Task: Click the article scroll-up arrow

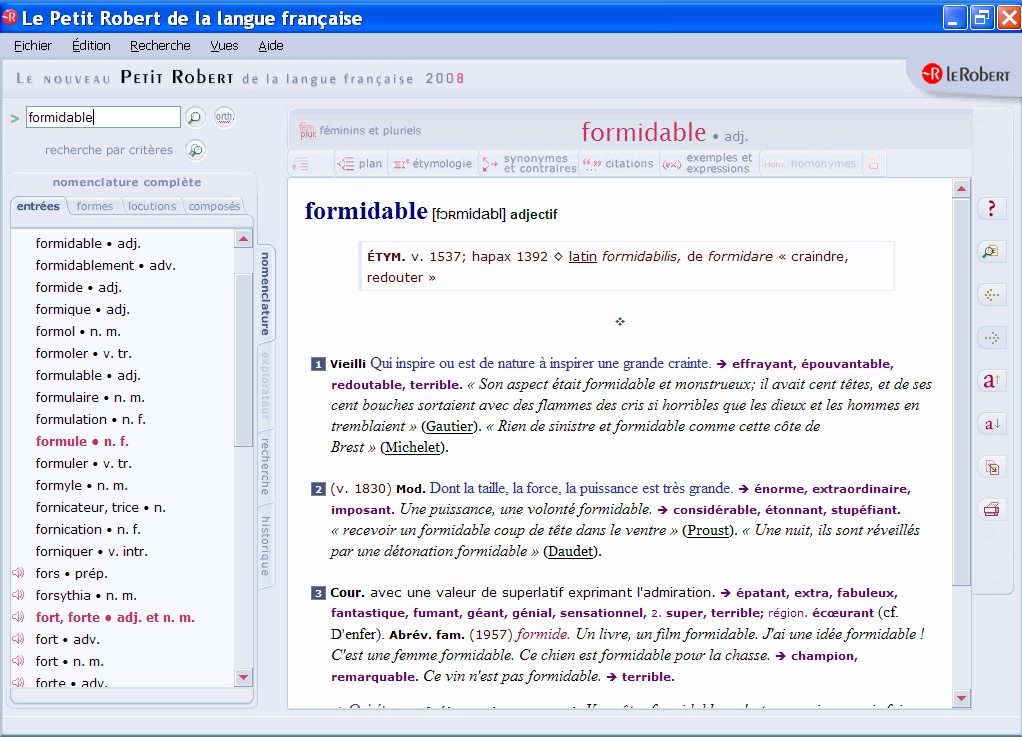Action: point(961,190)
